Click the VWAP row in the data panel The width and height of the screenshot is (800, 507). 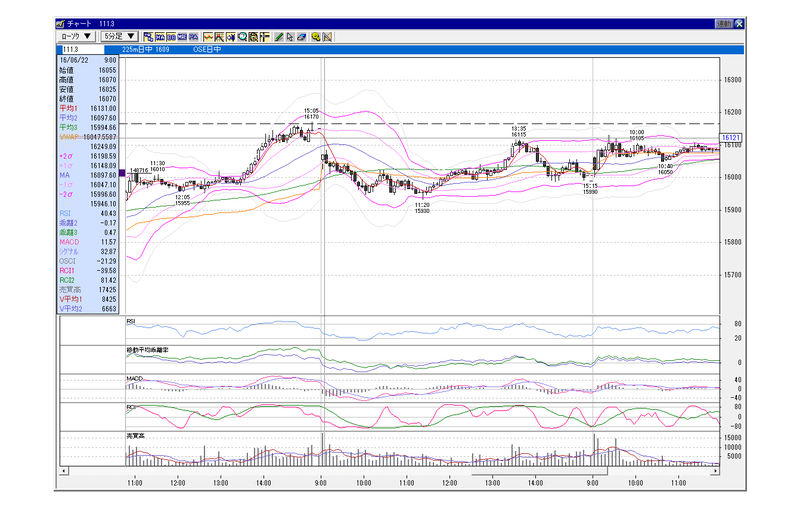88,137
